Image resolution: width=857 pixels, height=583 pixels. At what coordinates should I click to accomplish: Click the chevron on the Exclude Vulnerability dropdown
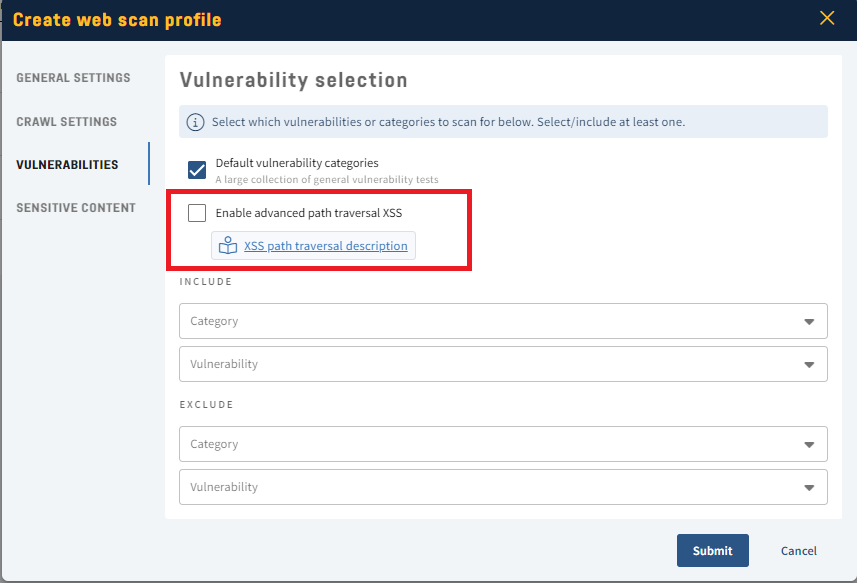point(810,487)
